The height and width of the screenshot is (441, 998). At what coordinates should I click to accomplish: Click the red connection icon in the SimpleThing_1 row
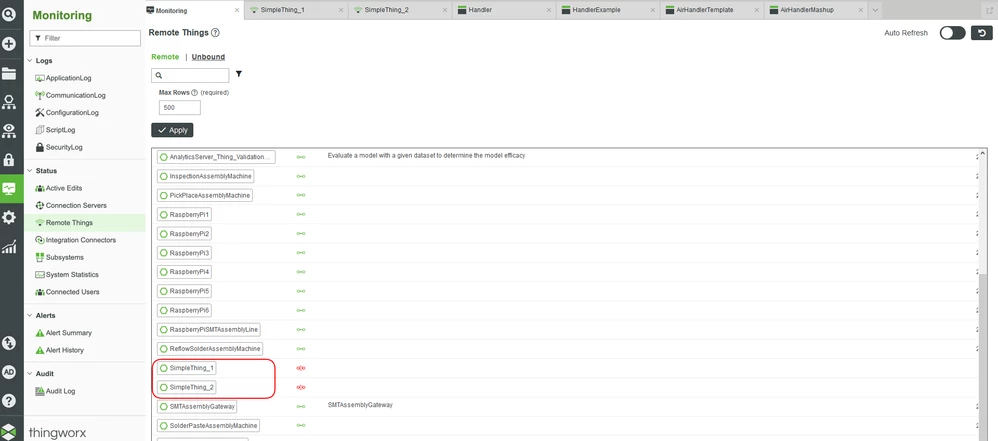pyautogui.click(x=301, y=368)
